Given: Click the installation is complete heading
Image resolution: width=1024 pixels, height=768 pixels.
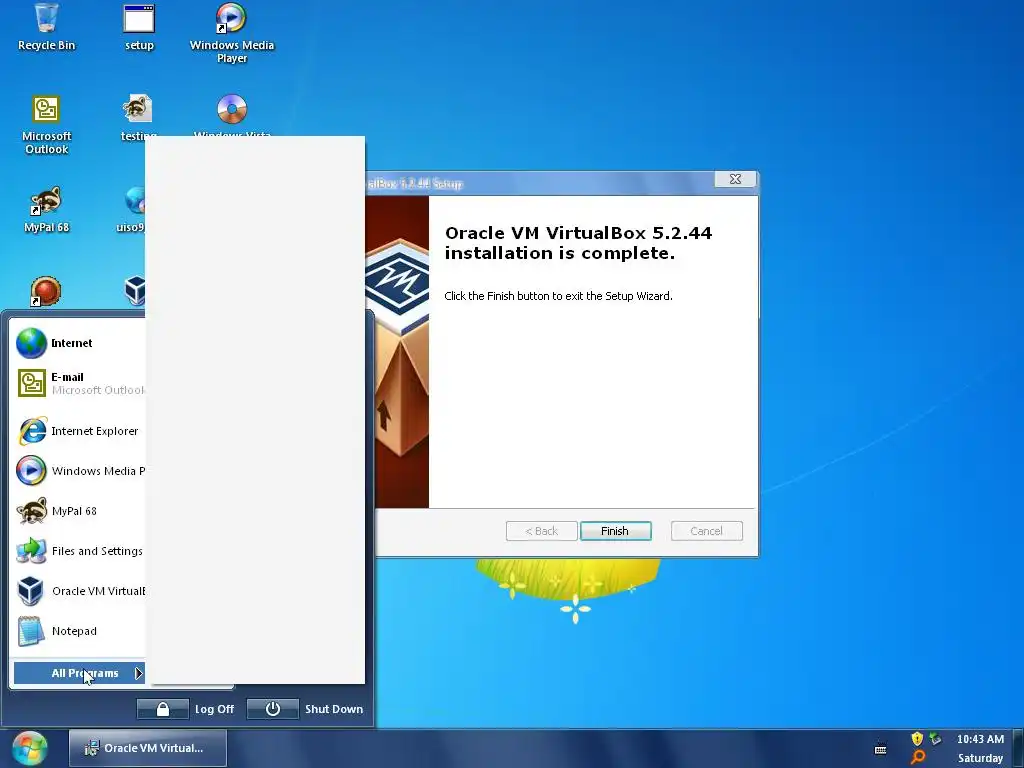Looking at the screenshot, I should tap(578, 243).
